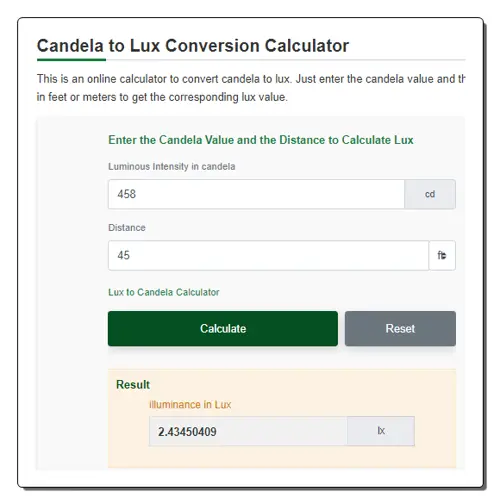Click the Candela to Lux Conversion Calculator title

193,46
